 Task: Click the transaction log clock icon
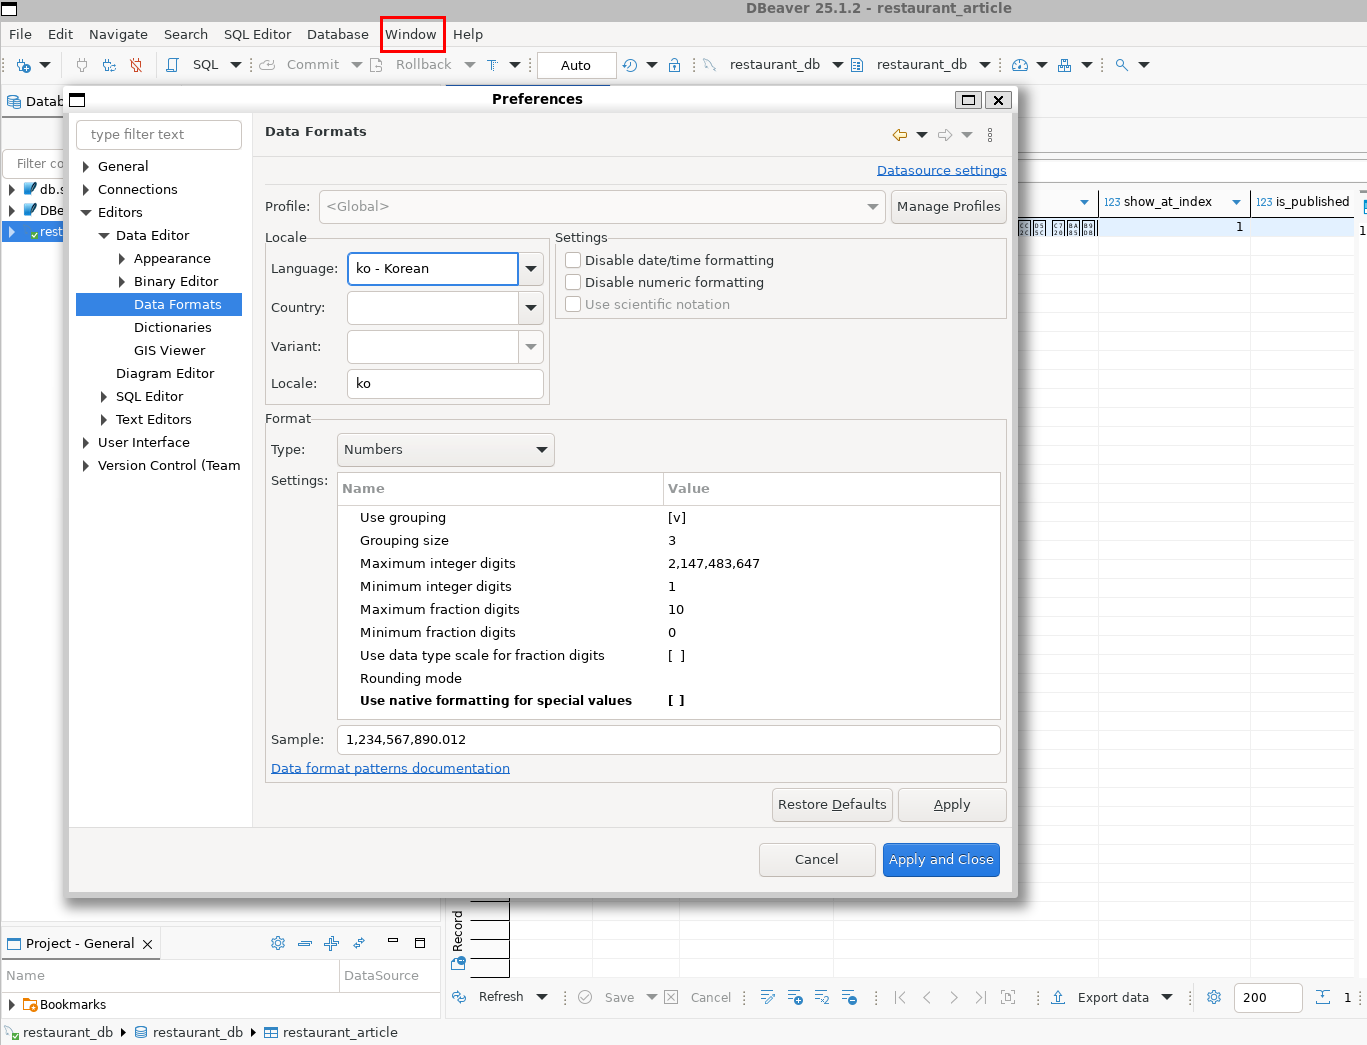630,65
